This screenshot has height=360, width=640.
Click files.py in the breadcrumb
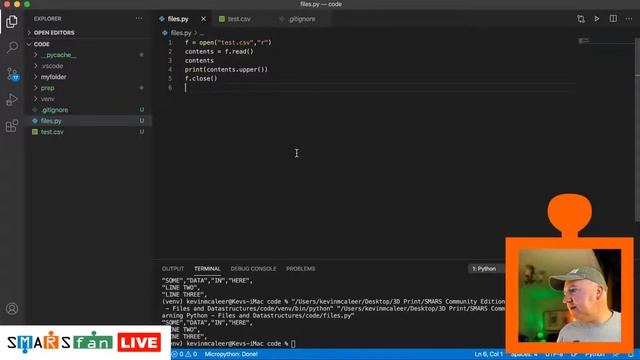[x=181, y=33]
